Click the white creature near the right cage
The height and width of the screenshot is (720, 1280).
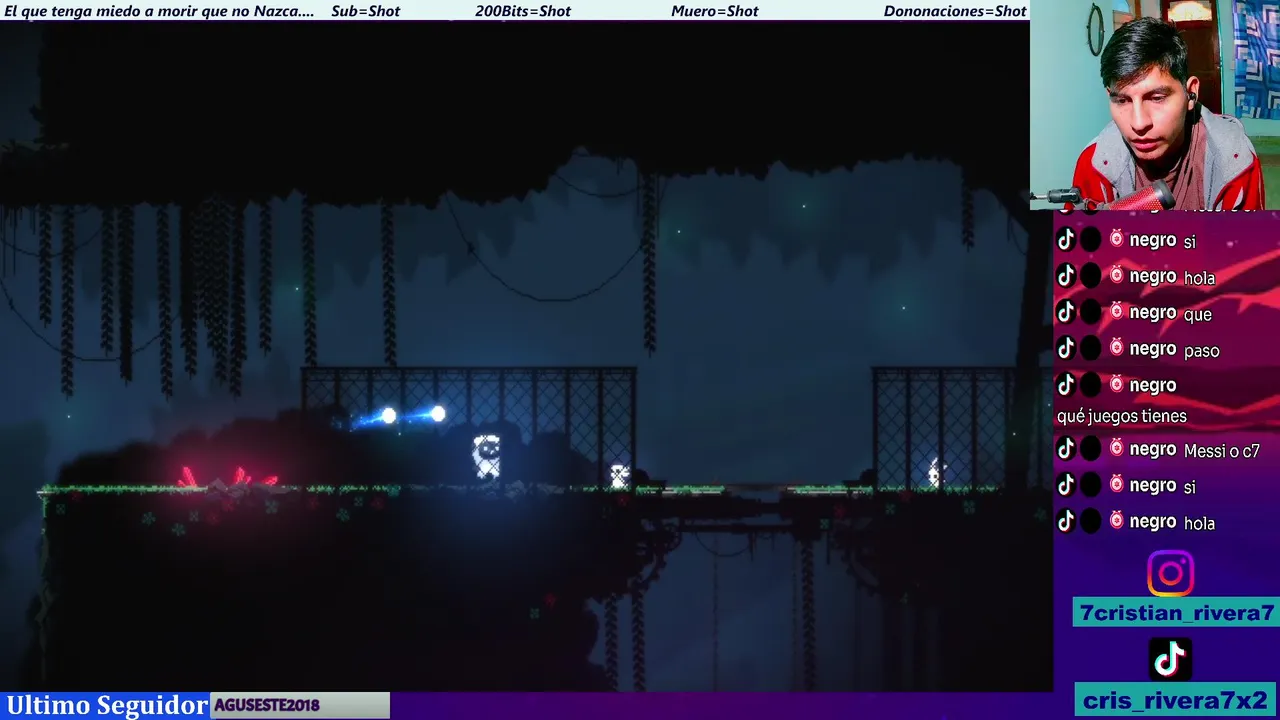pos(936,473)
